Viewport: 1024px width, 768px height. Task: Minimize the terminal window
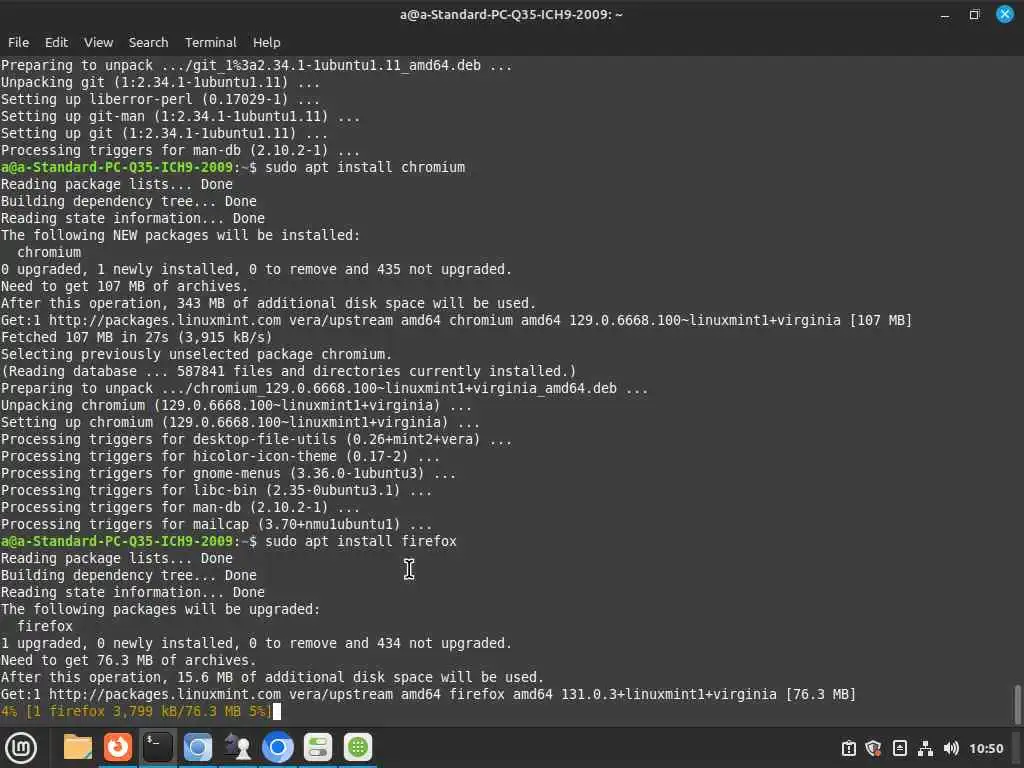click(x=944, y=15)
